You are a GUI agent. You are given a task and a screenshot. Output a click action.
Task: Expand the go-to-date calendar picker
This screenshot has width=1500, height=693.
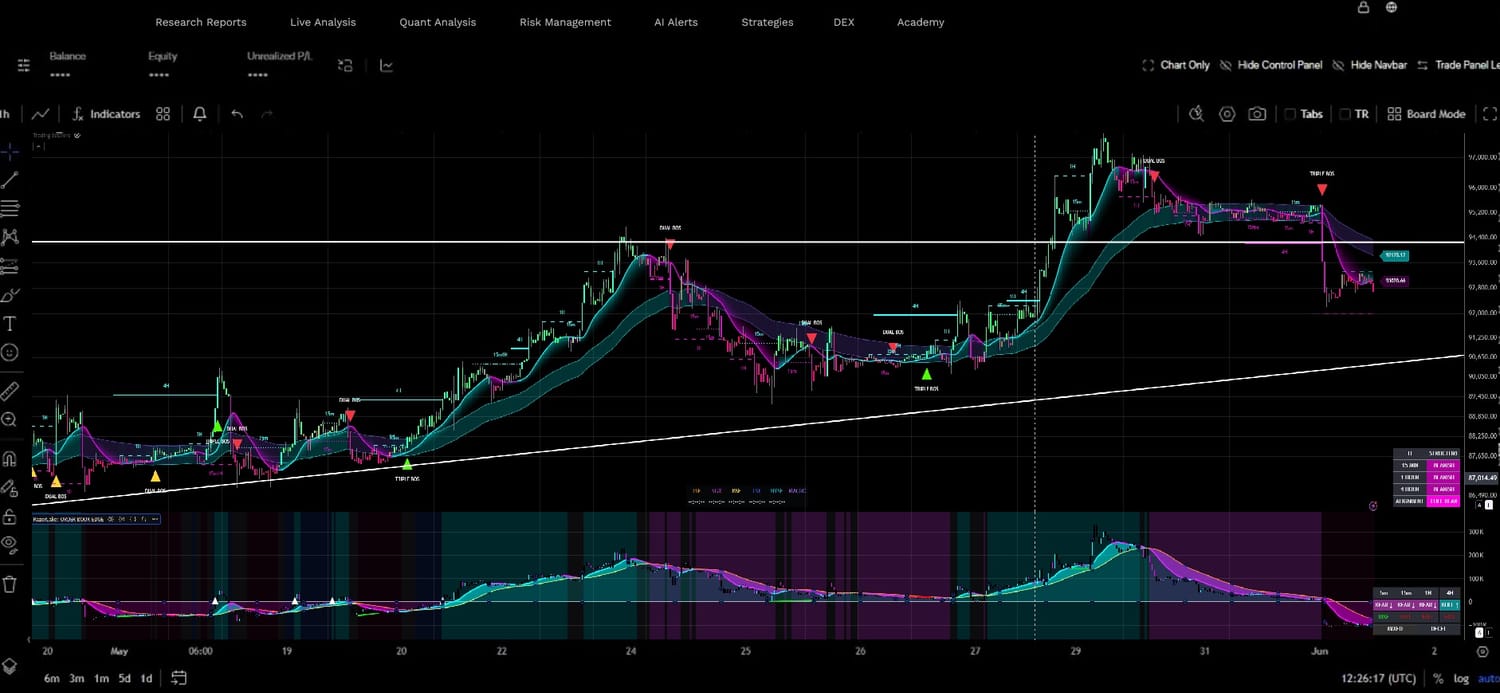click(179, 678)
